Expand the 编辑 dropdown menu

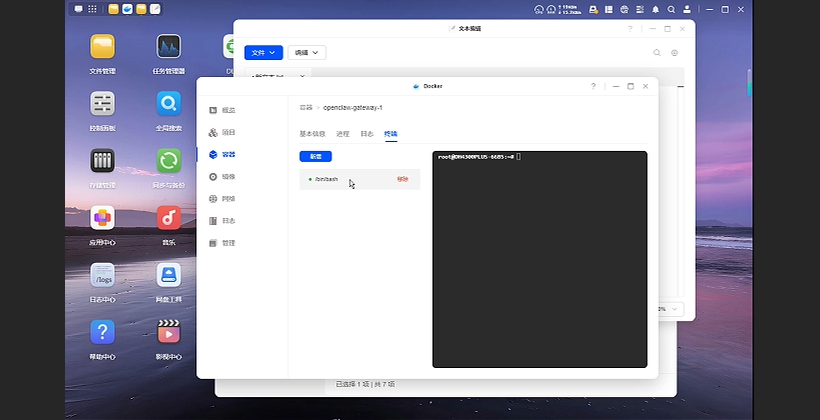pyautogui.click(x=306, y=52)
